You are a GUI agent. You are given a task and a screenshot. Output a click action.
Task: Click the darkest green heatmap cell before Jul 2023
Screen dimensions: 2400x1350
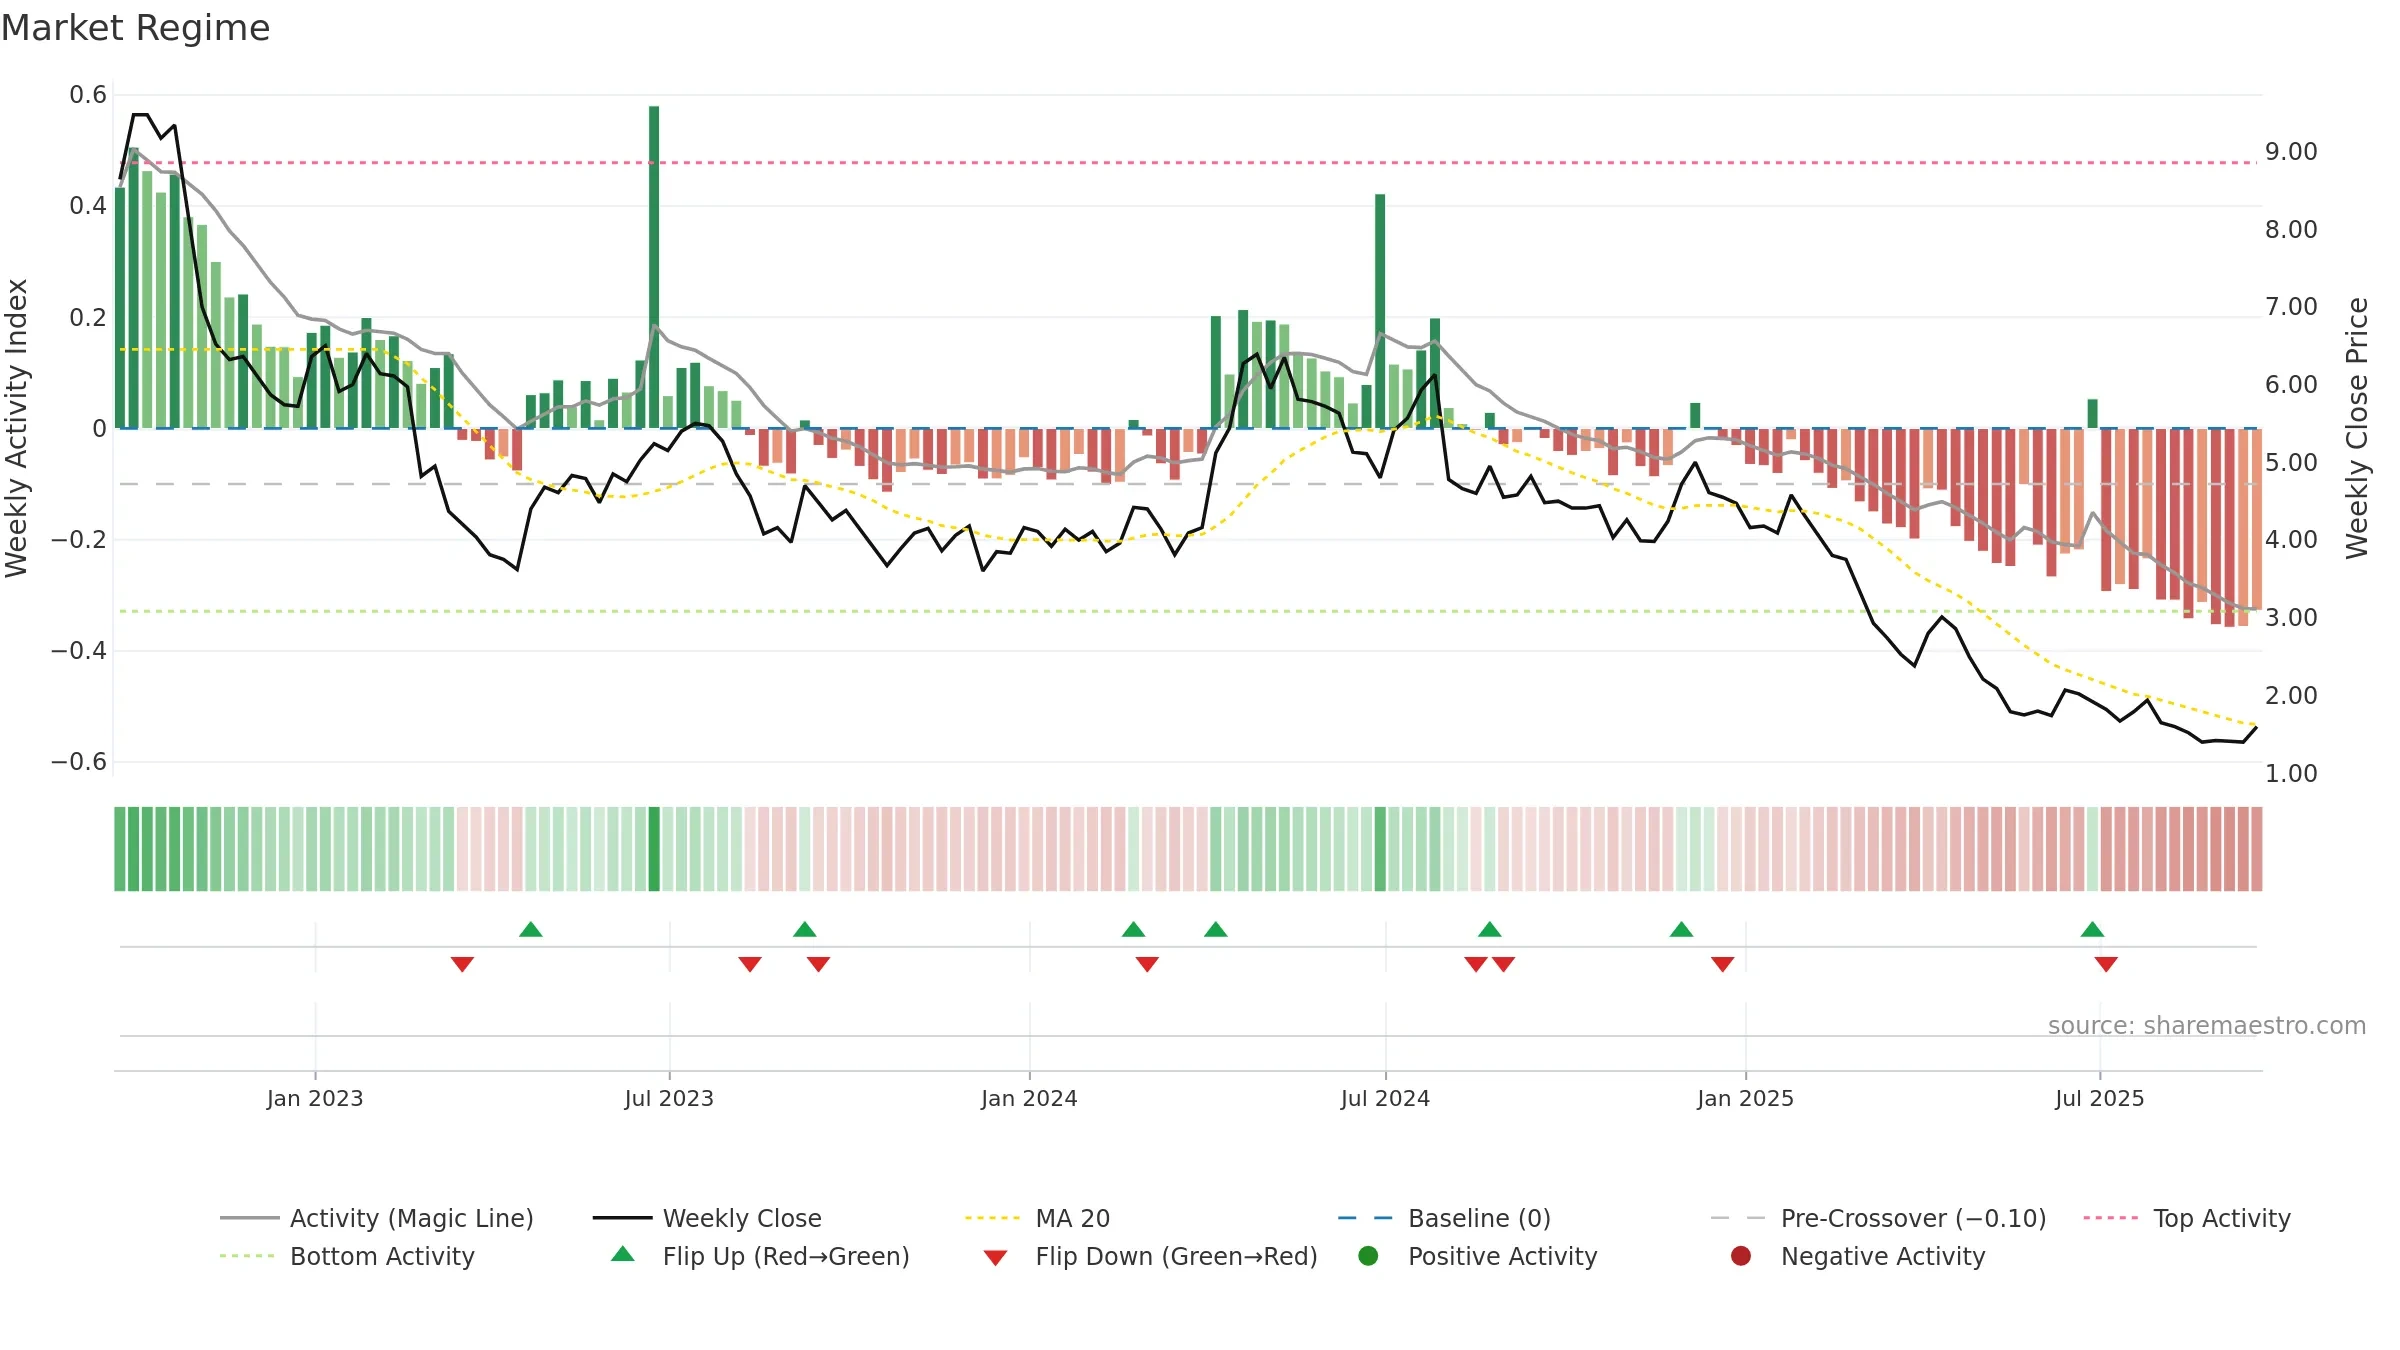tap(654, 849)
